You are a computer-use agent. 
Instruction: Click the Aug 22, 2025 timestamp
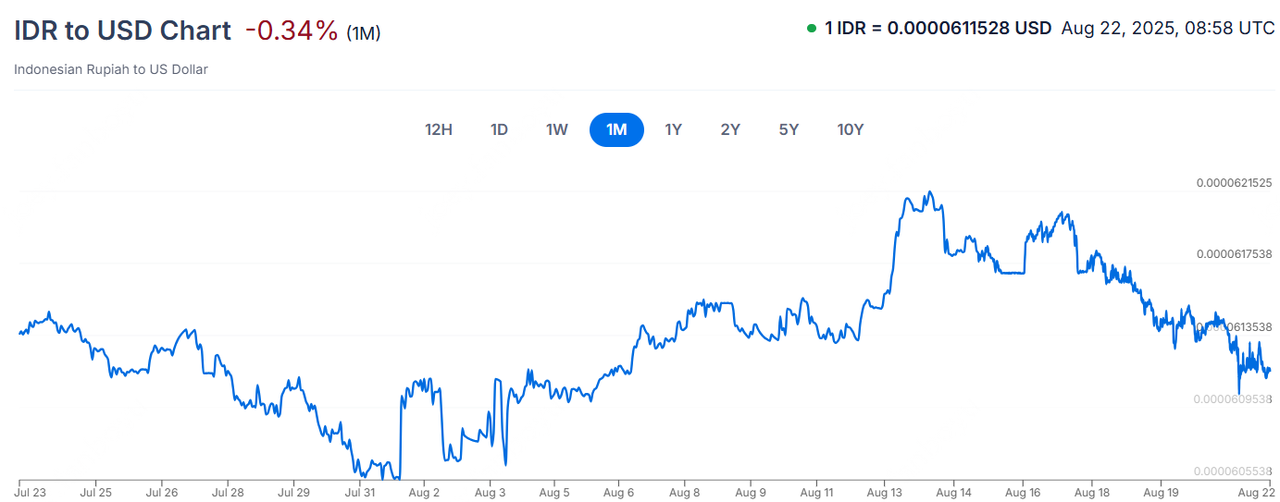(1168, 28)
